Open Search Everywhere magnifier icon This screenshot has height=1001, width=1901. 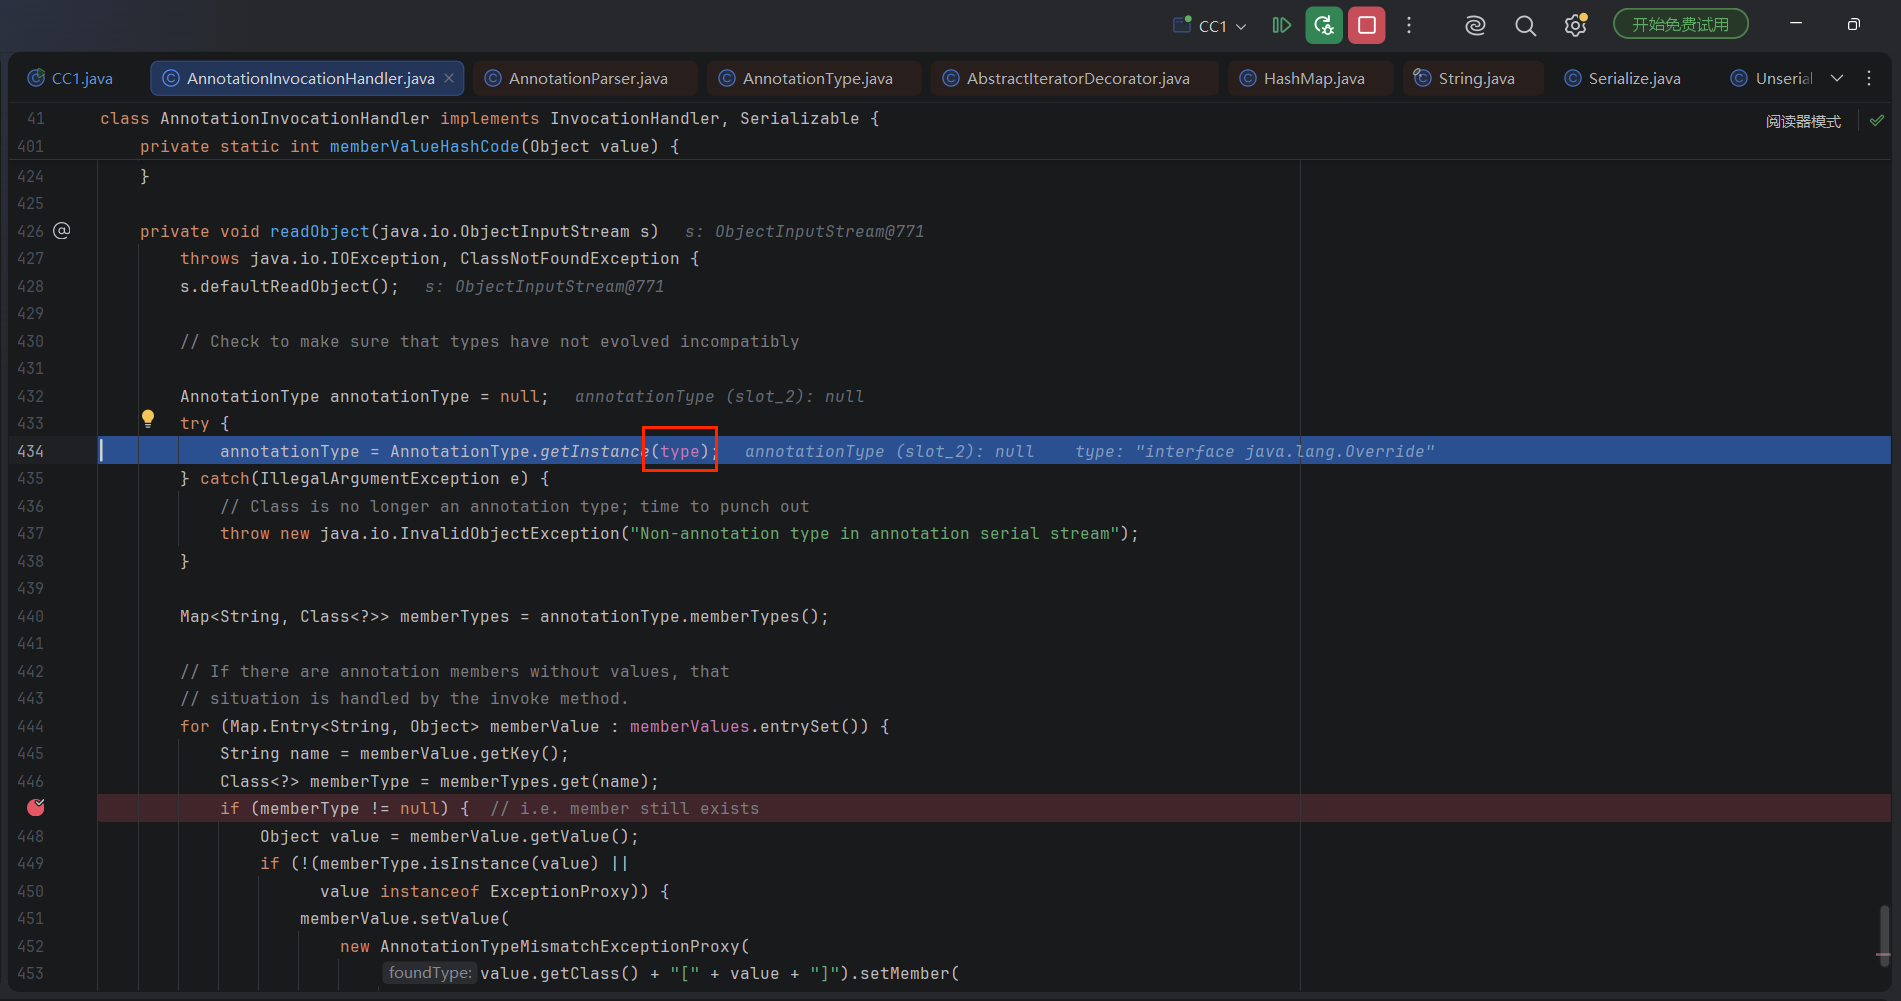(1525, 25)
